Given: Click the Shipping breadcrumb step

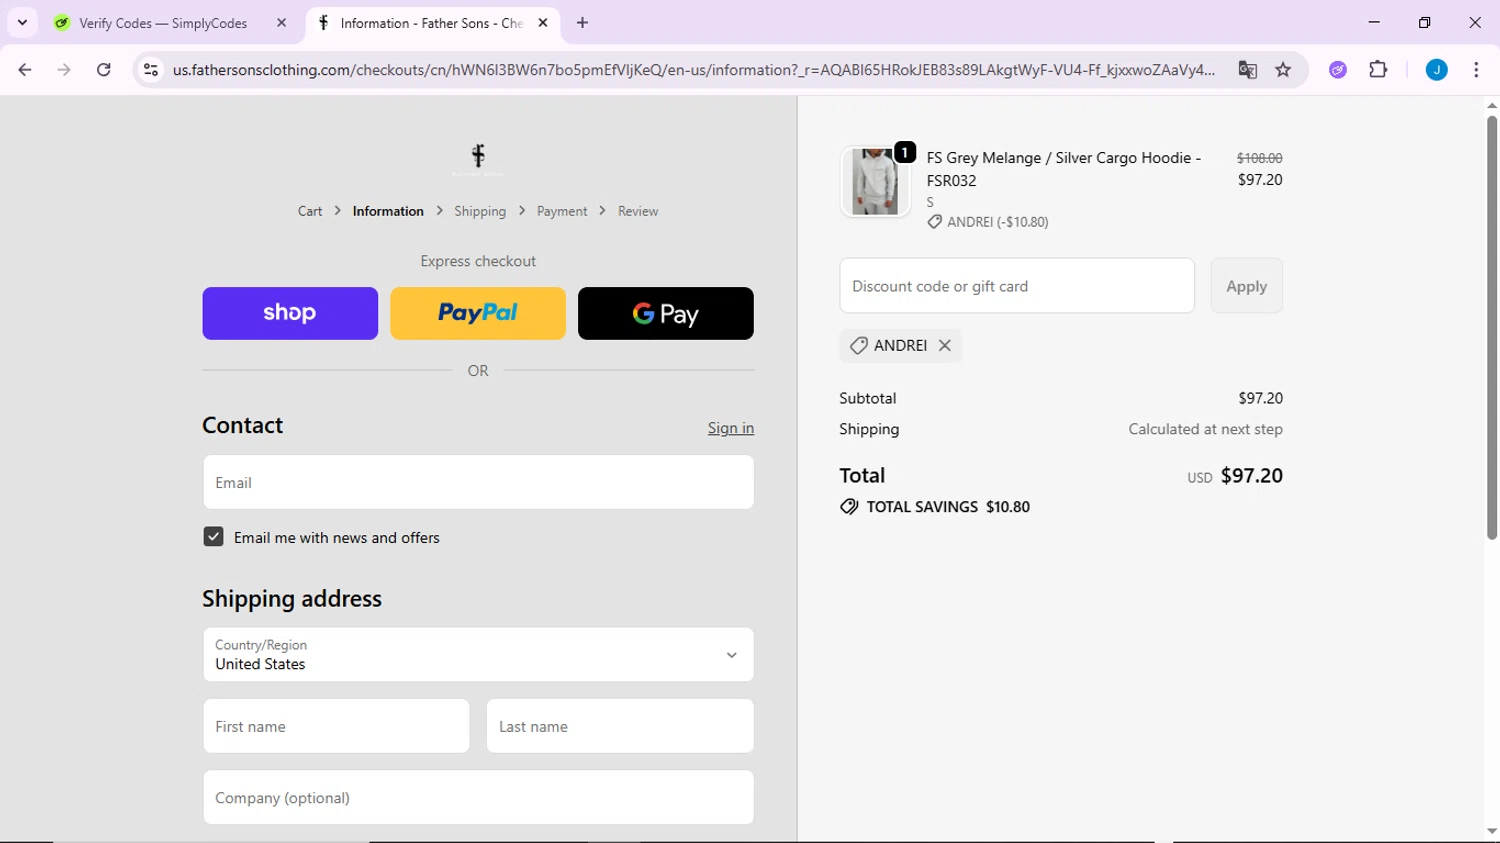Looking at the screenshot, I should [x=480, y=211].
